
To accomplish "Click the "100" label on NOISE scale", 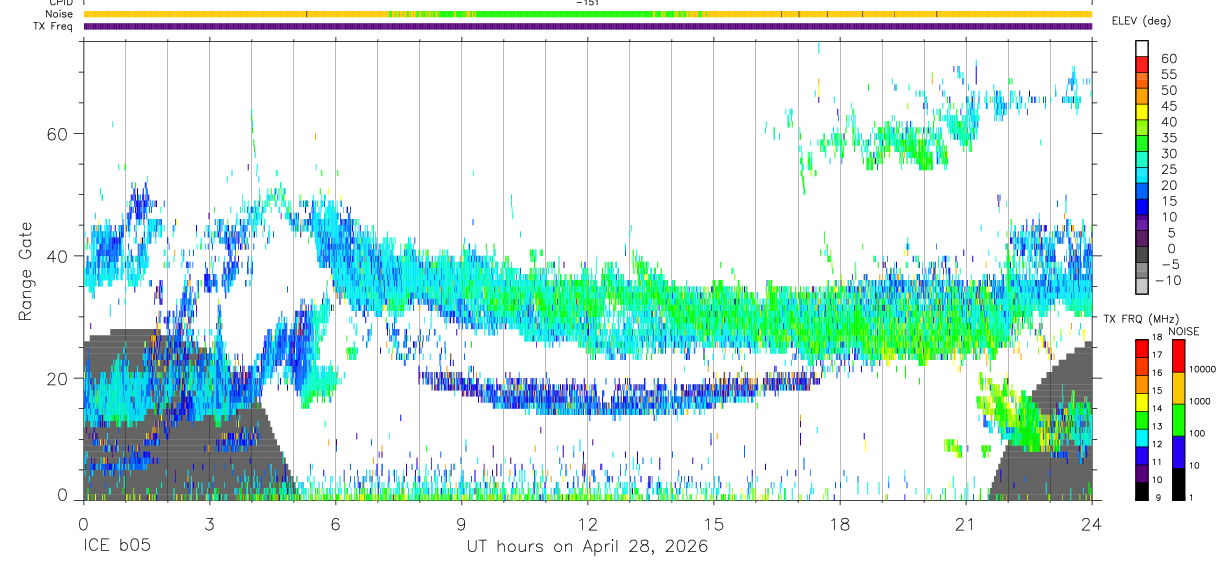I will [1198, 433].
